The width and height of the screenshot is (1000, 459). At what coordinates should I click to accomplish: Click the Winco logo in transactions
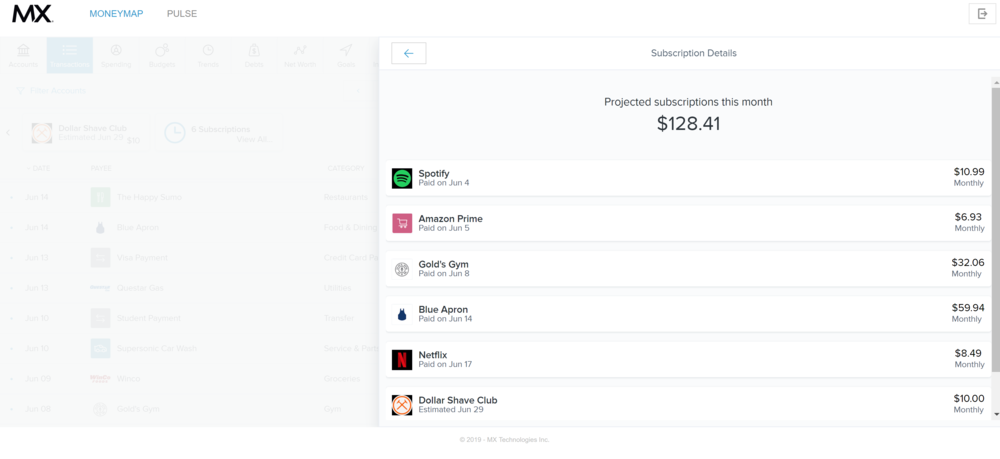100,378
